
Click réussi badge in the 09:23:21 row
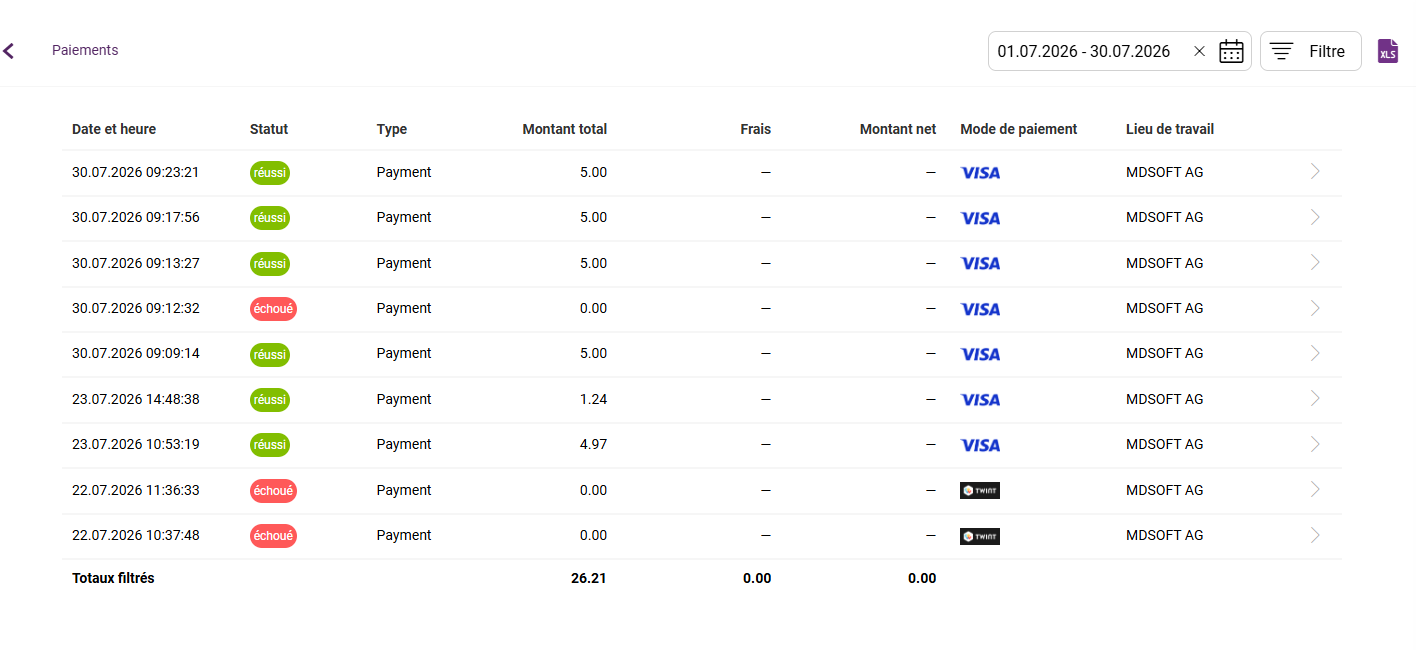tap(270, 173)
